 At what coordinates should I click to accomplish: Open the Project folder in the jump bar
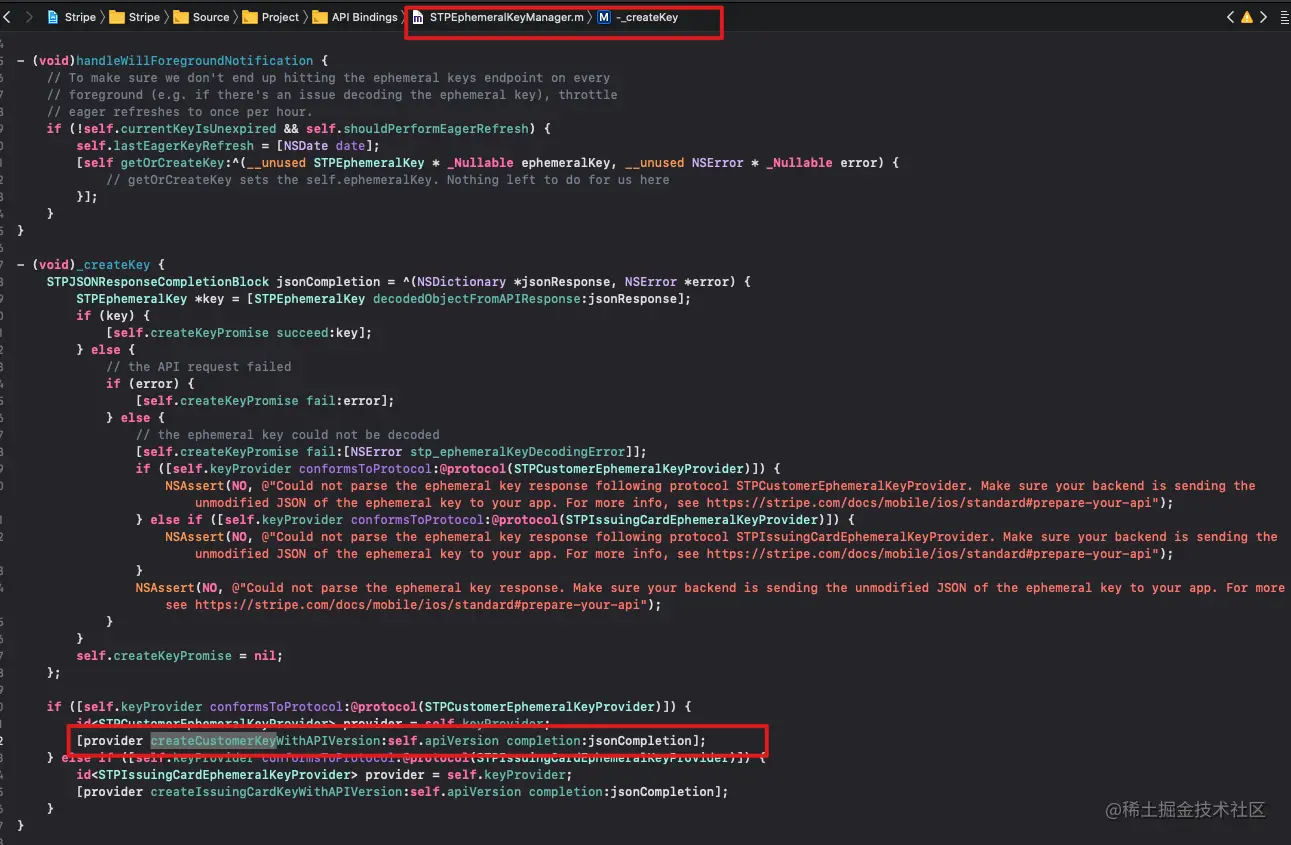pos(270,17)
